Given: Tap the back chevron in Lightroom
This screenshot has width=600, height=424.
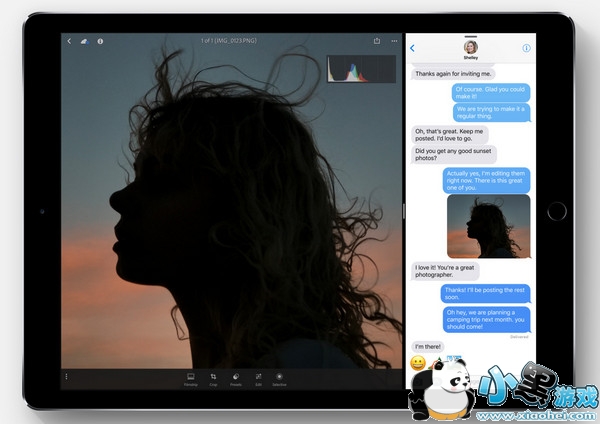Looking at the screenshot, I should click(x=69, y=41).
